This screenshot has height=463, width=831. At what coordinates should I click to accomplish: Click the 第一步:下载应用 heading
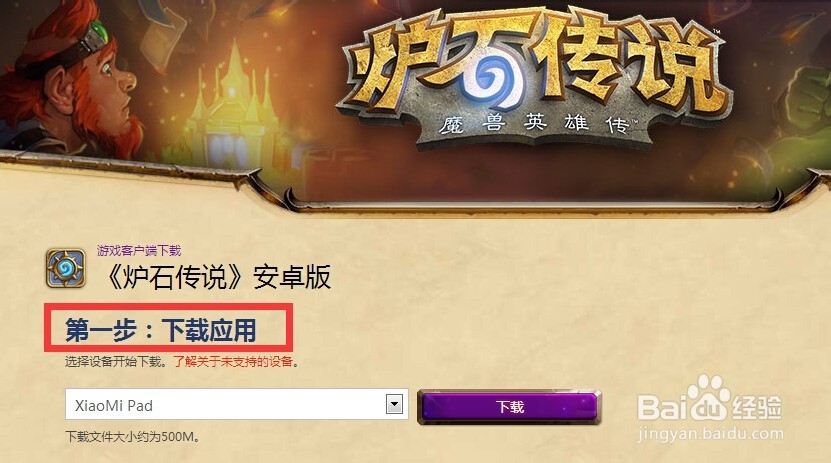(x=161, y=330)
